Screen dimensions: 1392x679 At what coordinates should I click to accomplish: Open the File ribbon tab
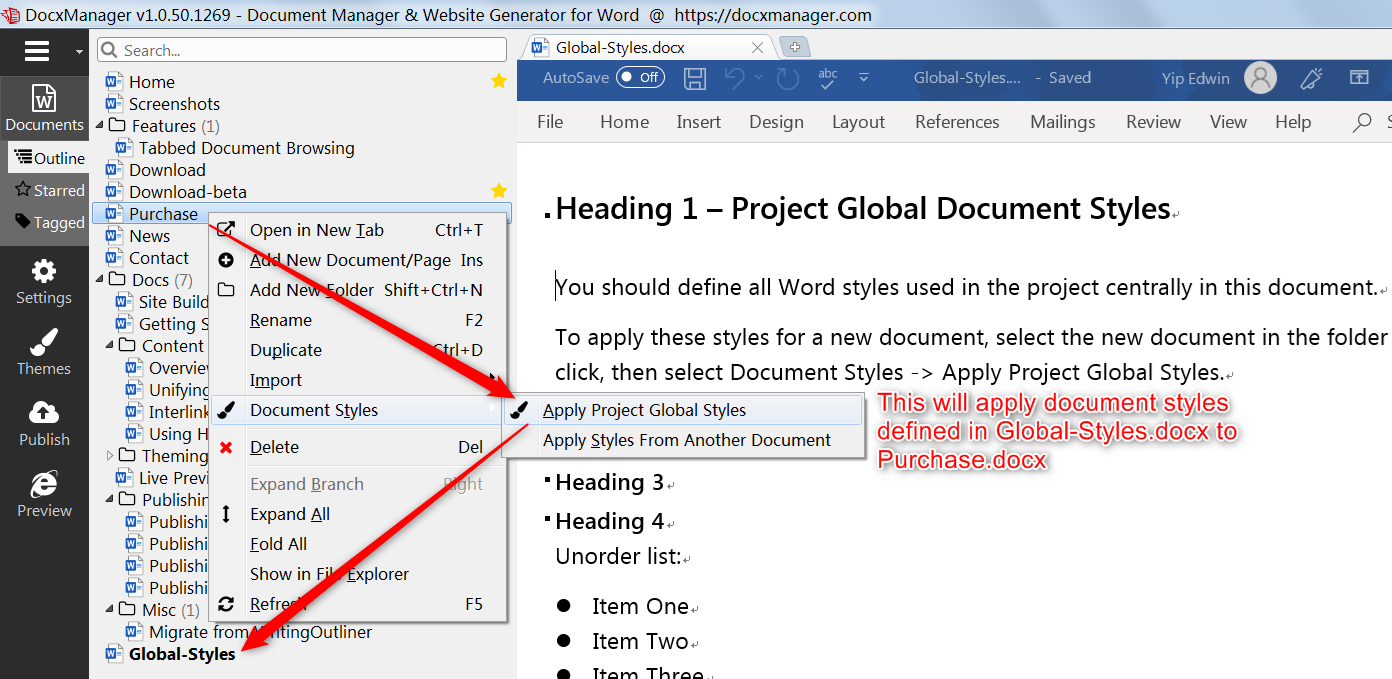pos(550,122)
